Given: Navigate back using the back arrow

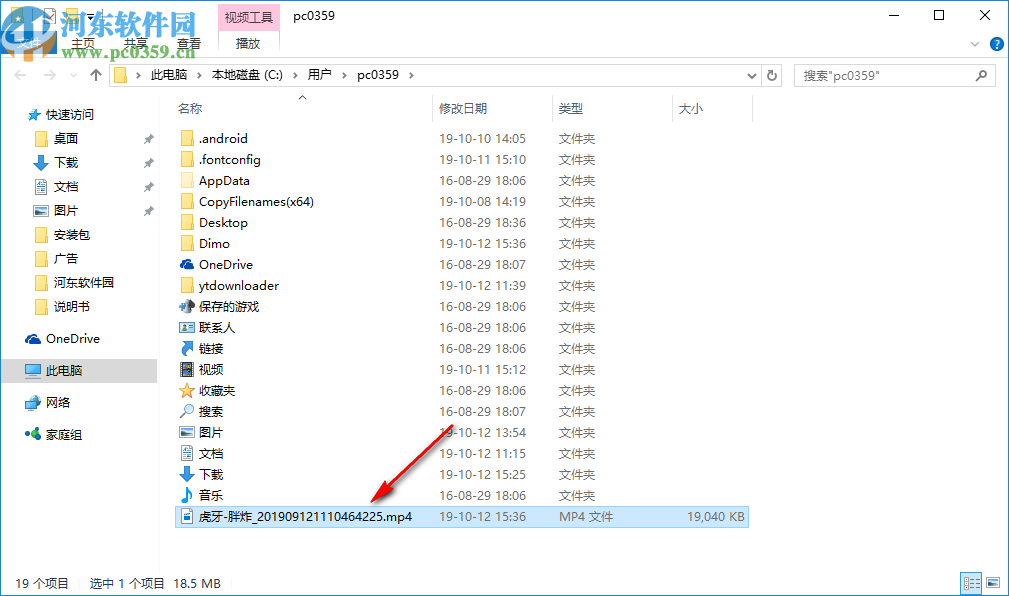Looking at the screenshot, I should pos(20,74).
